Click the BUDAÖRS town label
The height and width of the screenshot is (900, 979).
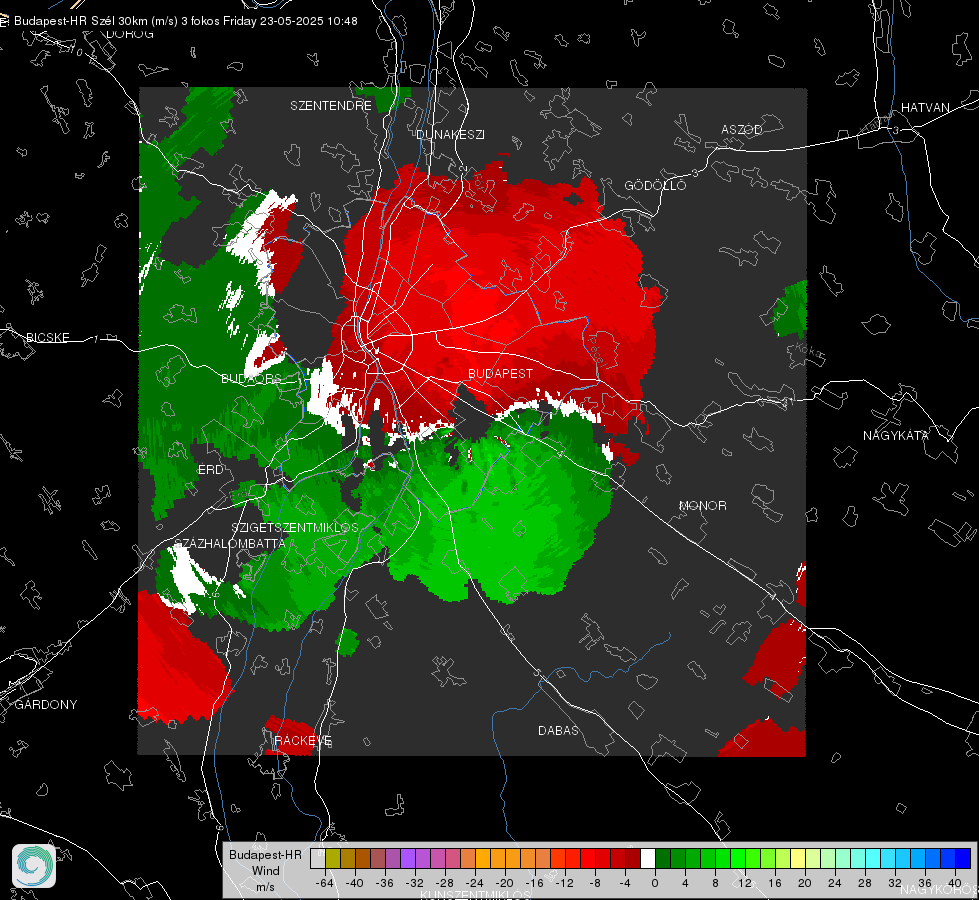pyautogui.click(x=252, y=378)
